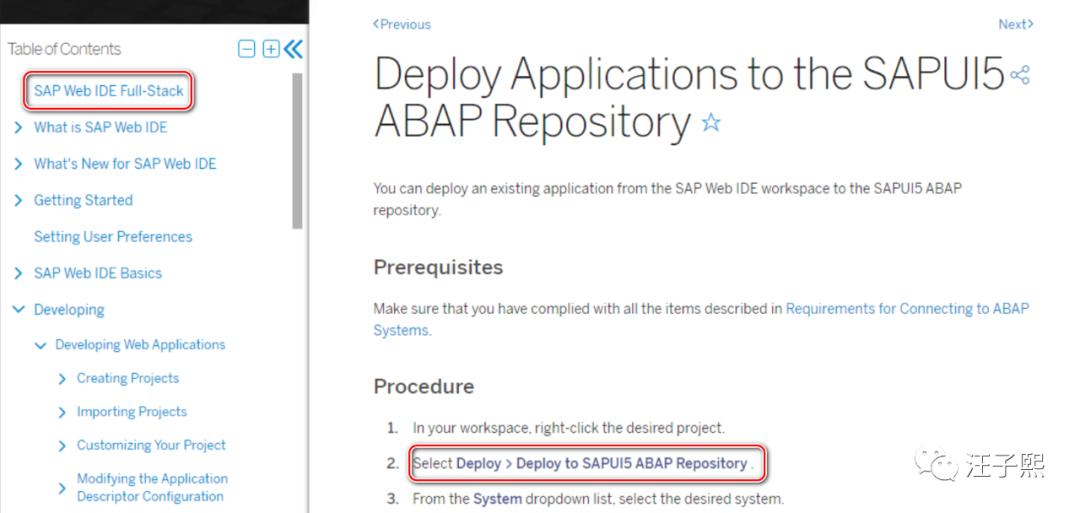Mark page as favorite with star
The width and height of the screenshot is (1080, 513).
click(x=711, y=123)
